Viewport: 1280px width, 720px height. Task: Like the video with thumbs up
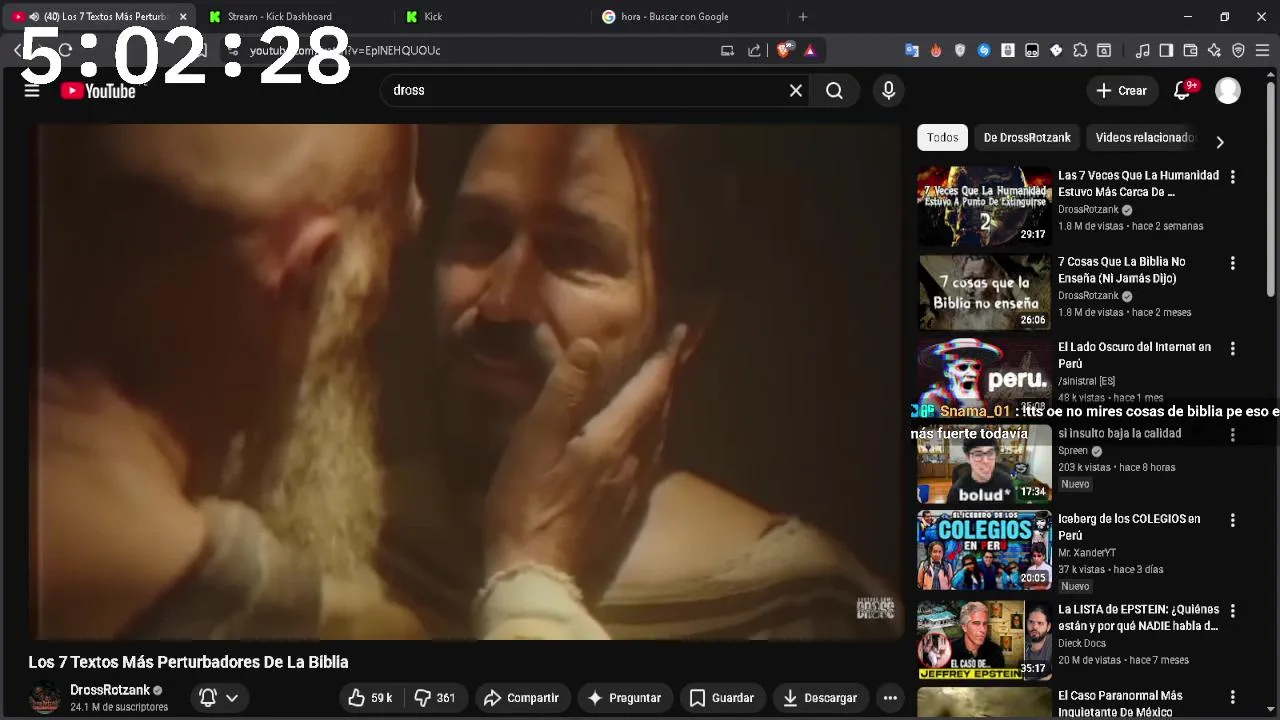click(370, 698)
